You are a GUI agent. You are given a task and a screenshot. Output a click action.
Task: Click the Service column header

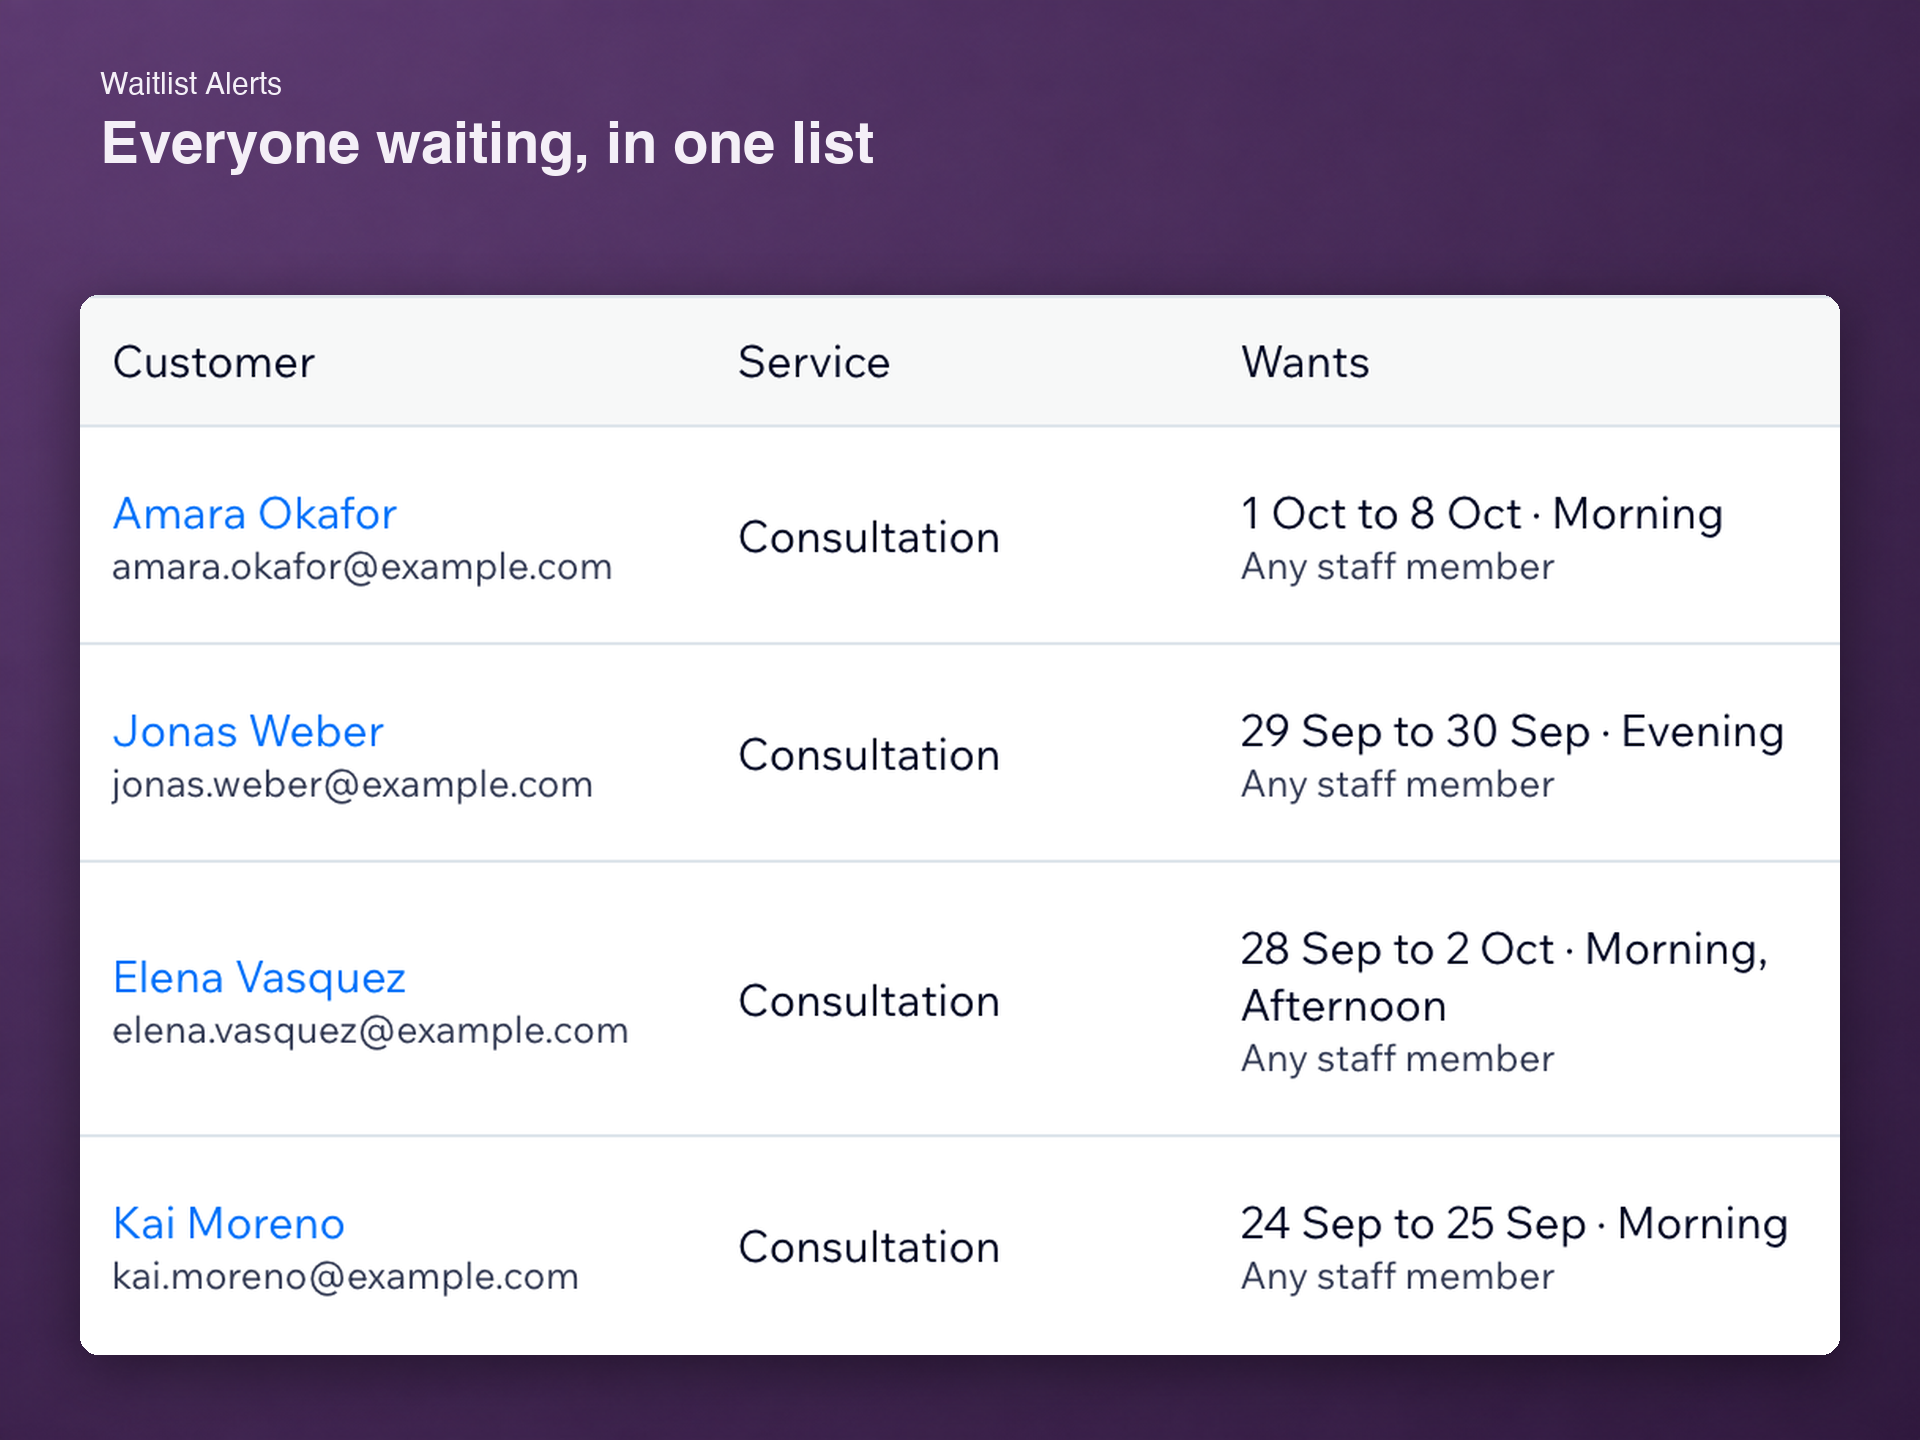(814, 362)
